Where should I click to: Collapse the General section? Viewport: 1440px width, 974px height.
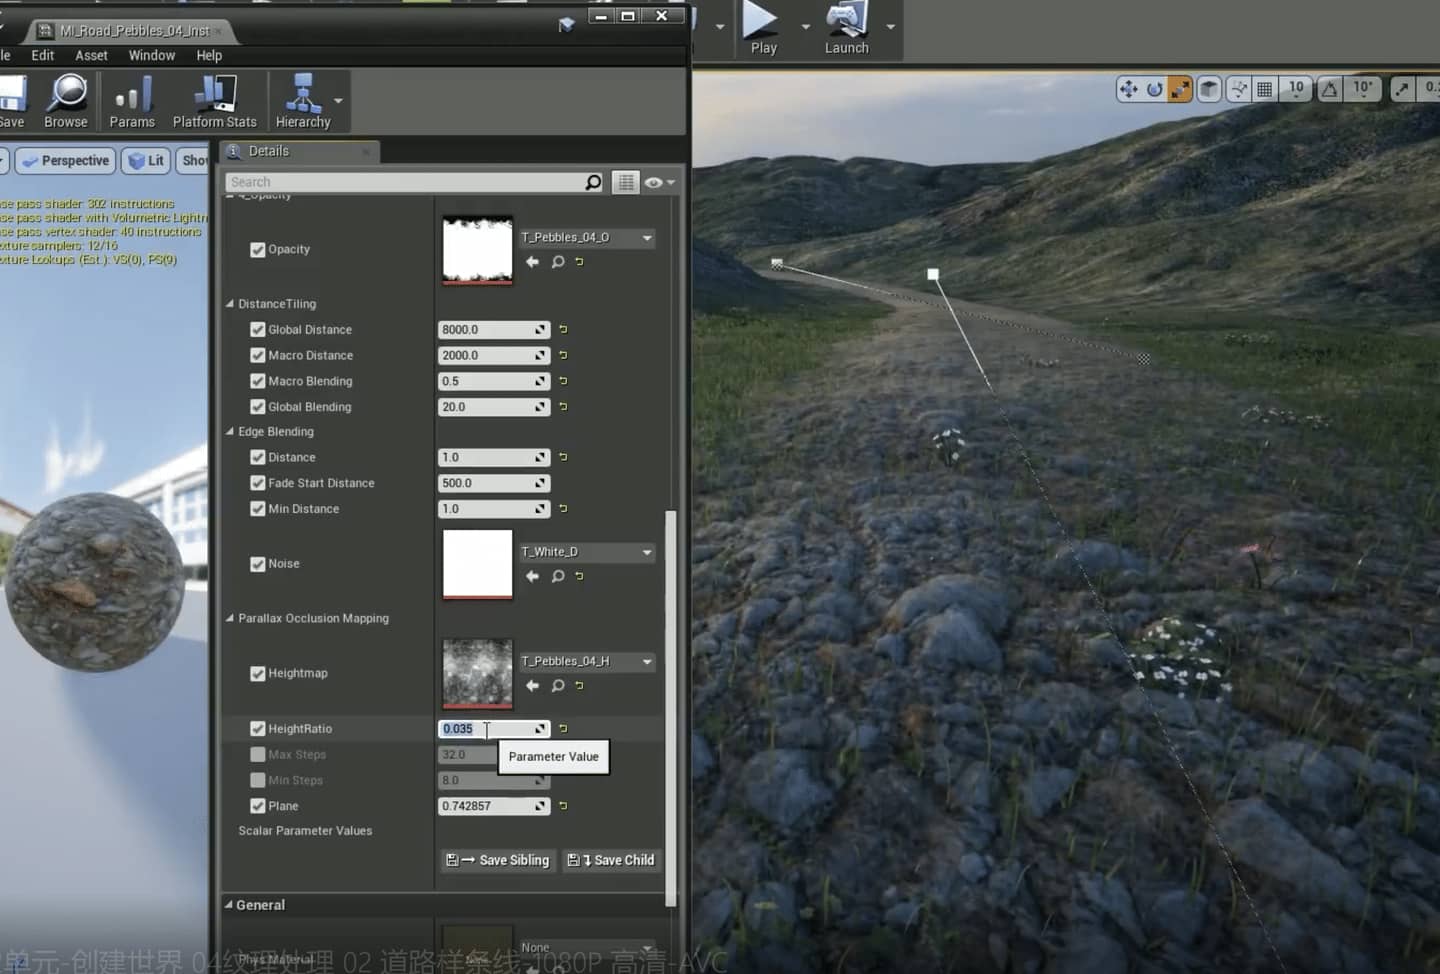click(x=229, y=905)
